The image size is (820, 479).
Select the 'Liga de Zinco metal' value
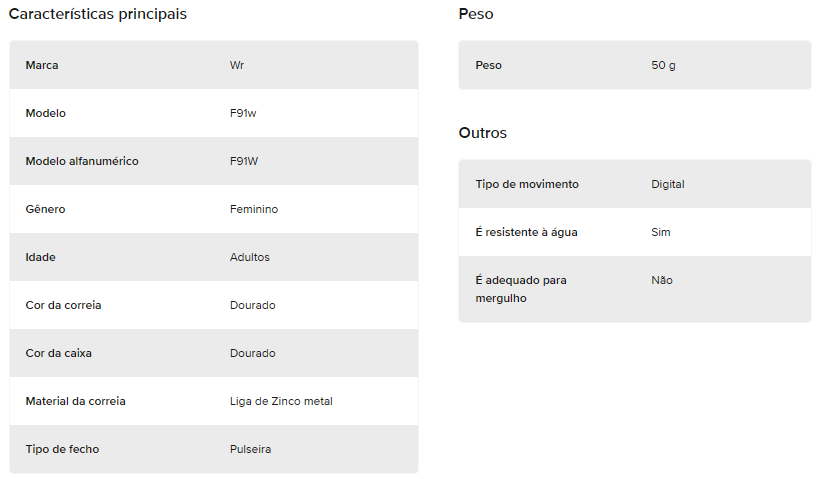click(x=281, y=401)
